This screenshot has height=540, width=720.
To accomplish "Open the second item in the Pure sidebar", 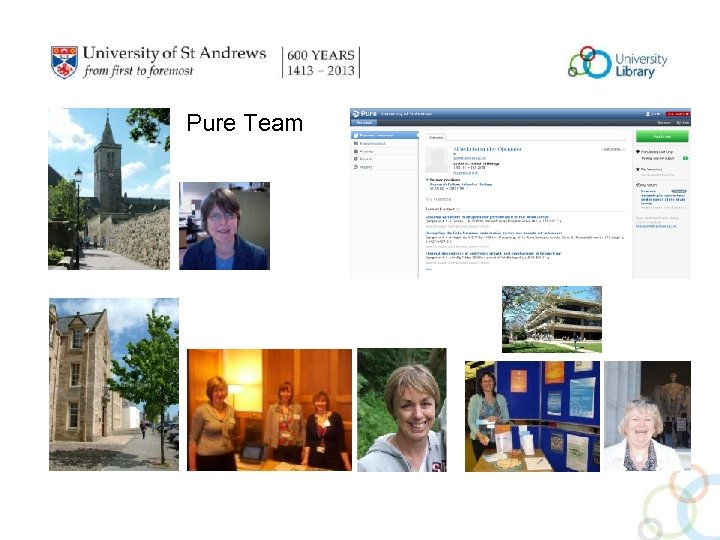I will click(x=385, y=143).
